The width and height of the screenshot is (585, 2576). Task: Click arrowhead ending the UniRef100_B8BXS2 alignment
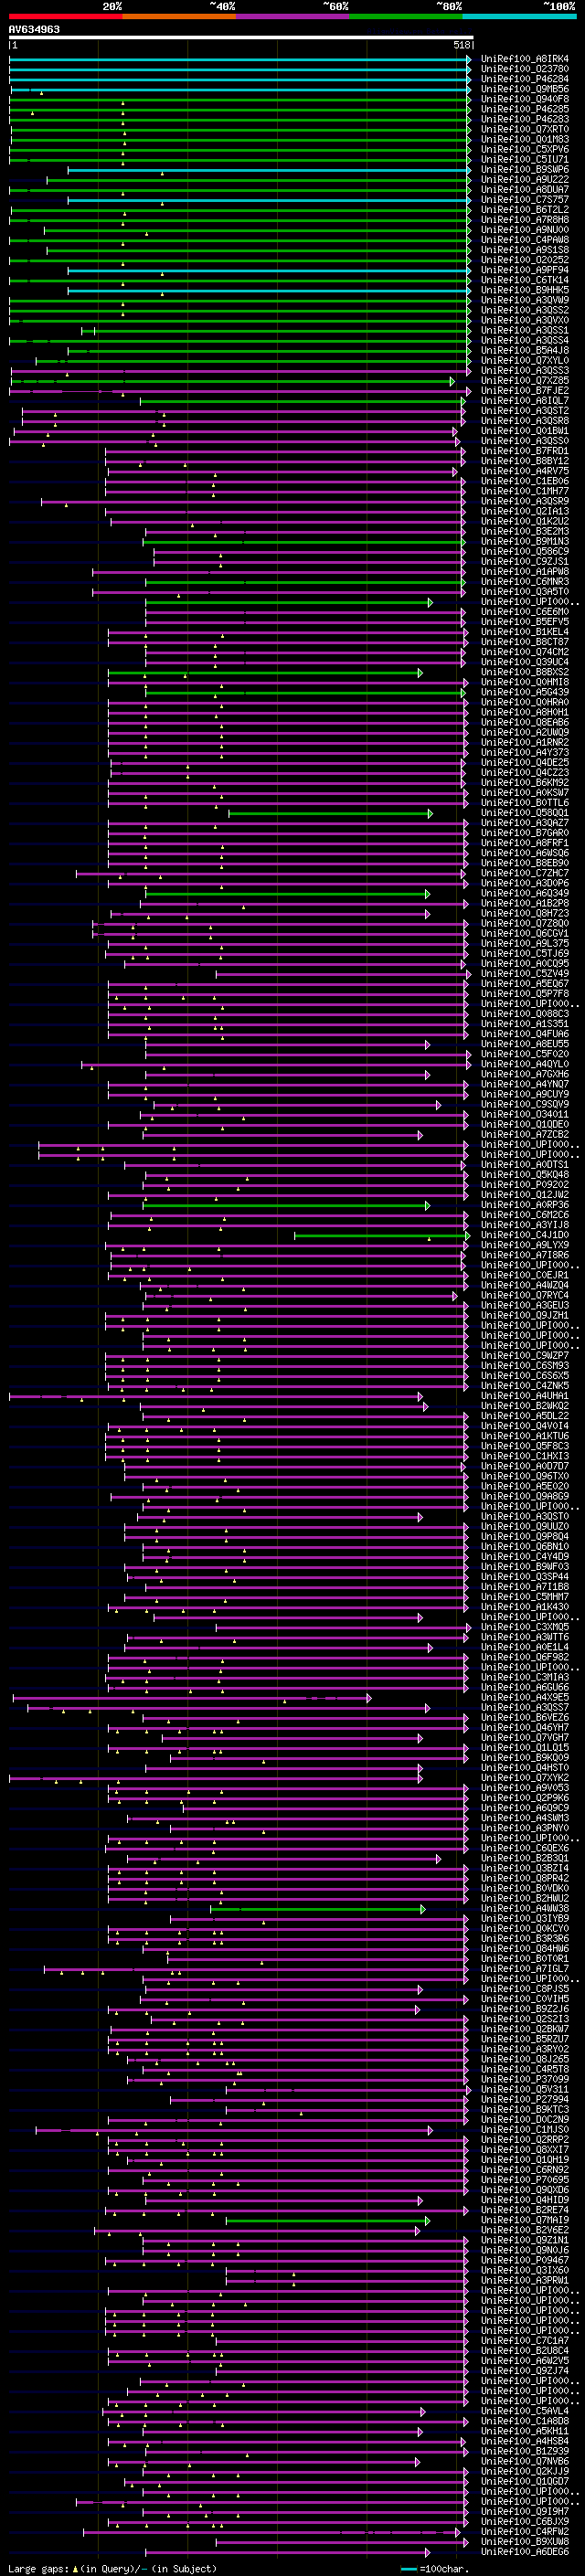point(420,673)
